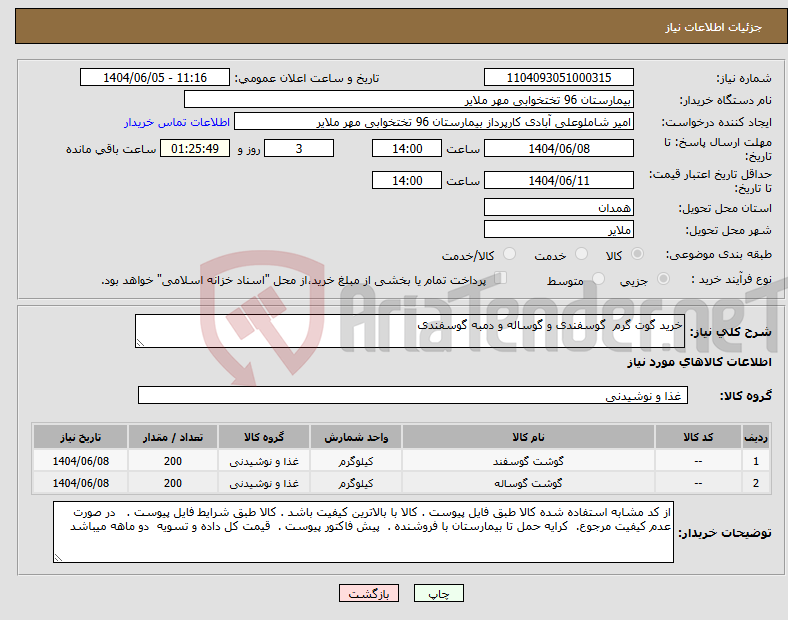Click date 1404/06/08 in گوشت گوسفند row
Screen dimensions: 788x620
click(80, 461)
